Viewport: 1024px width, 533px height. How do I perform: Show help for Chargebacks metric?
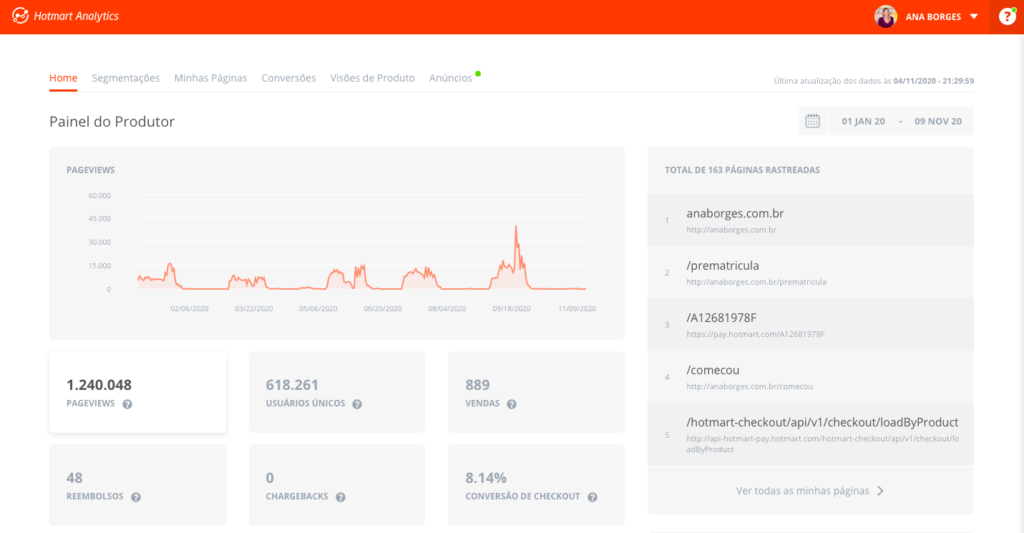point(340,497)
